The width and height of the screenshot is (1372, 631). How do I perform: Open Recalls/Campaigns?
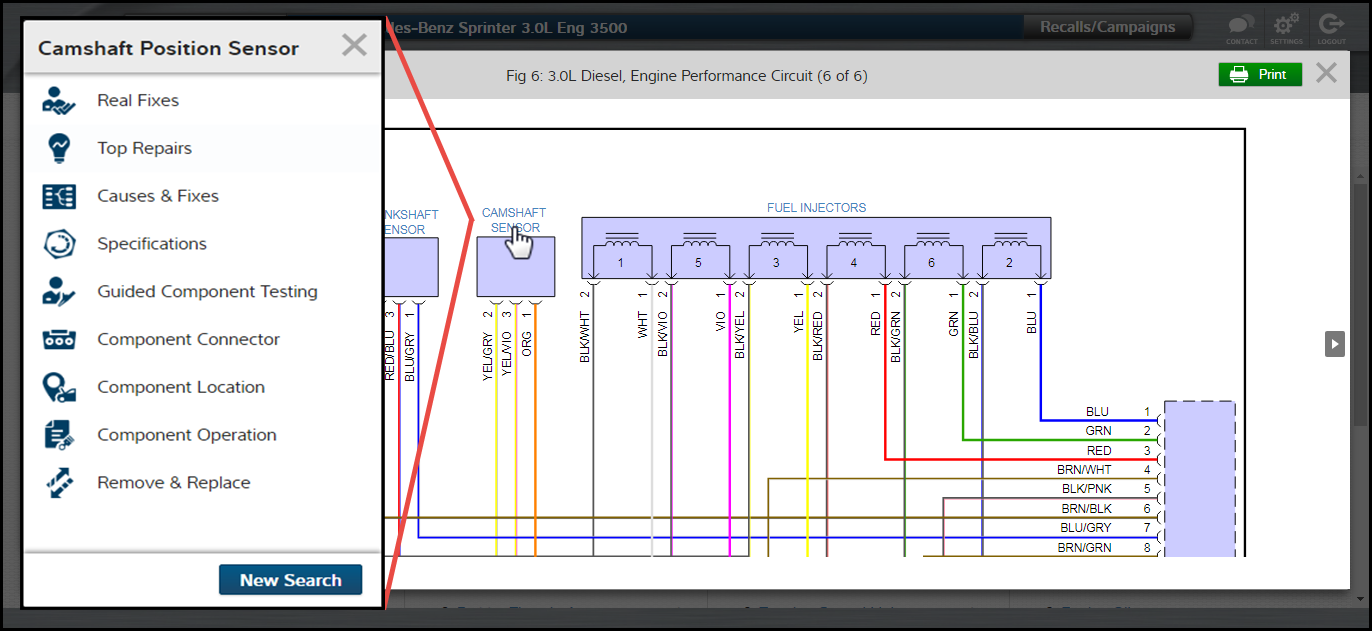pos(1107,28)
